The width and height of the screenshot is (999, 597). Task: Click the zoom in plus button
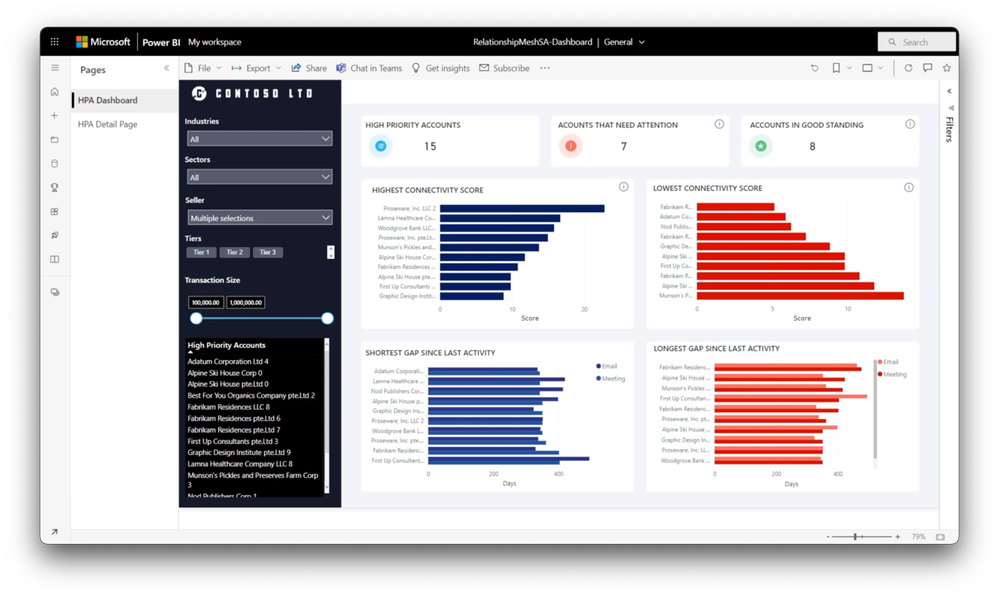click(898, 537)
